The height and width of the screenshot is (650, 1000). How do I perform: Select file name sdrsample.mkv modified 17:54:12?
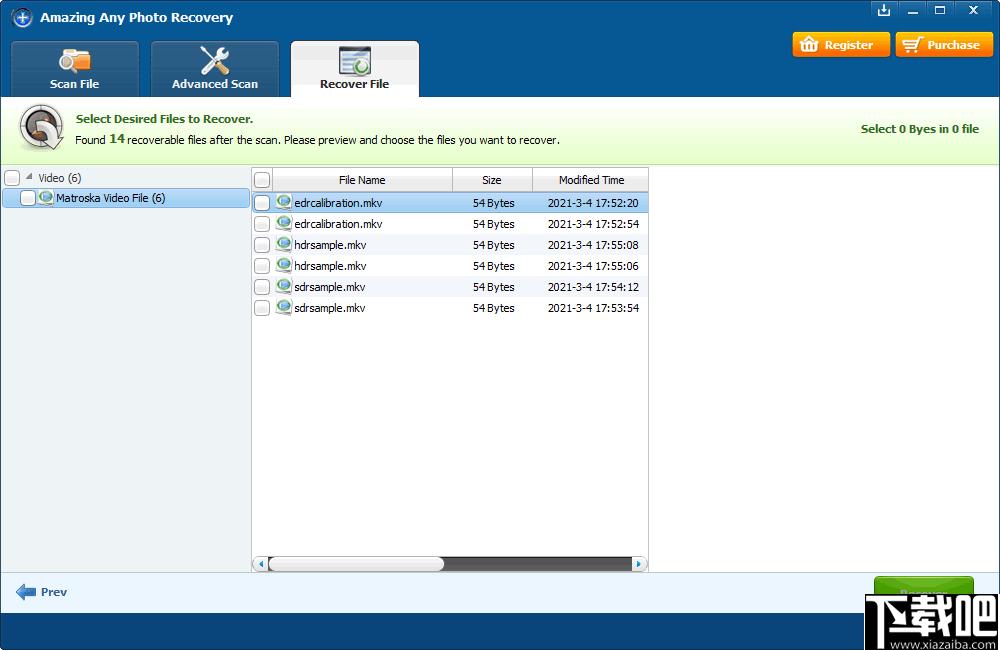point(330,287)
